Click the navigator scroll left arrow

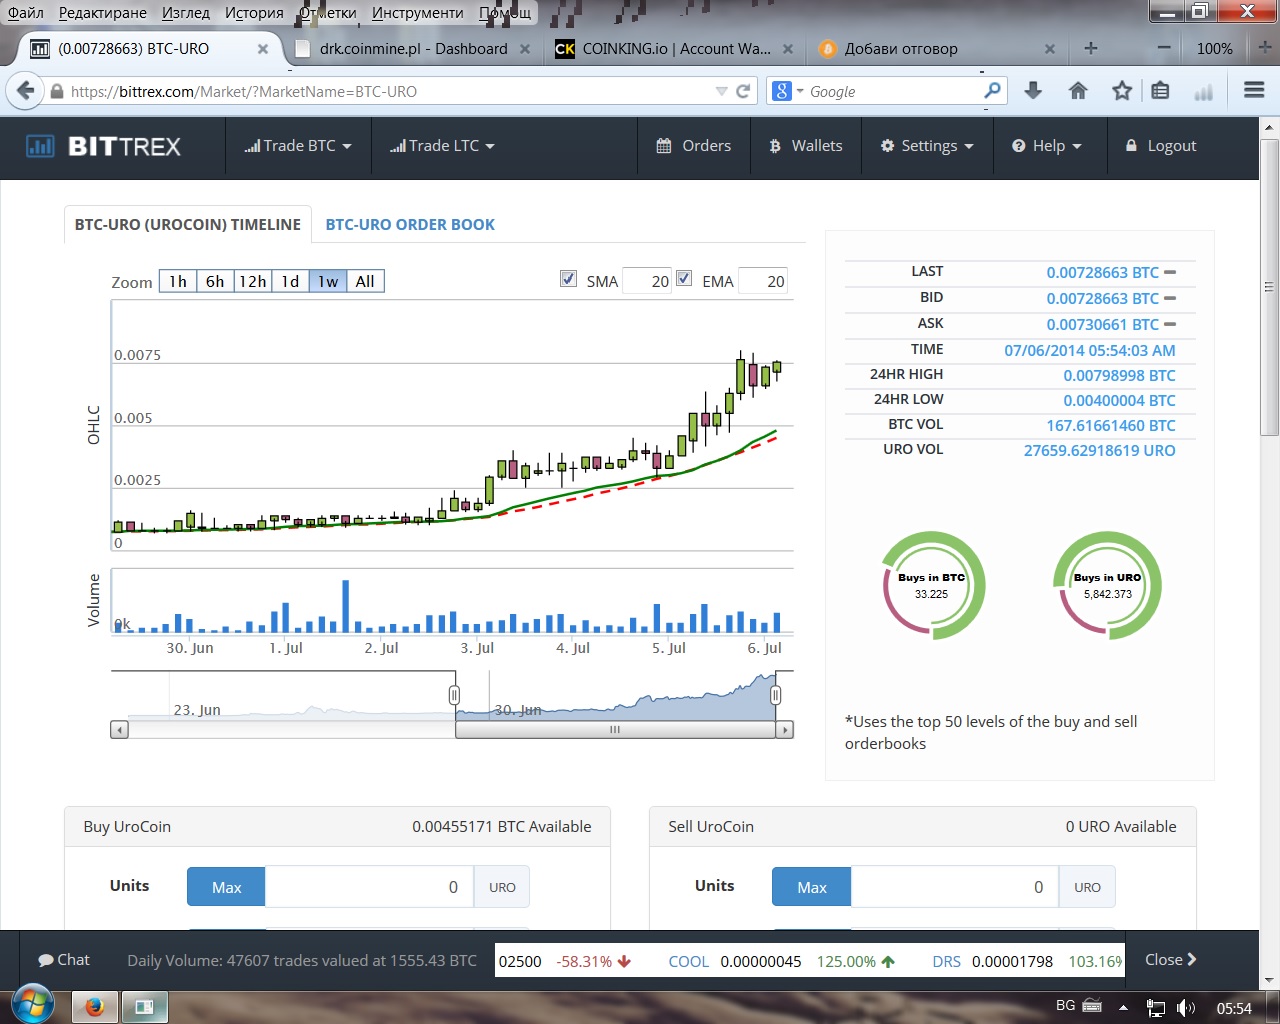pyautogui.click(x=119, y=730)
